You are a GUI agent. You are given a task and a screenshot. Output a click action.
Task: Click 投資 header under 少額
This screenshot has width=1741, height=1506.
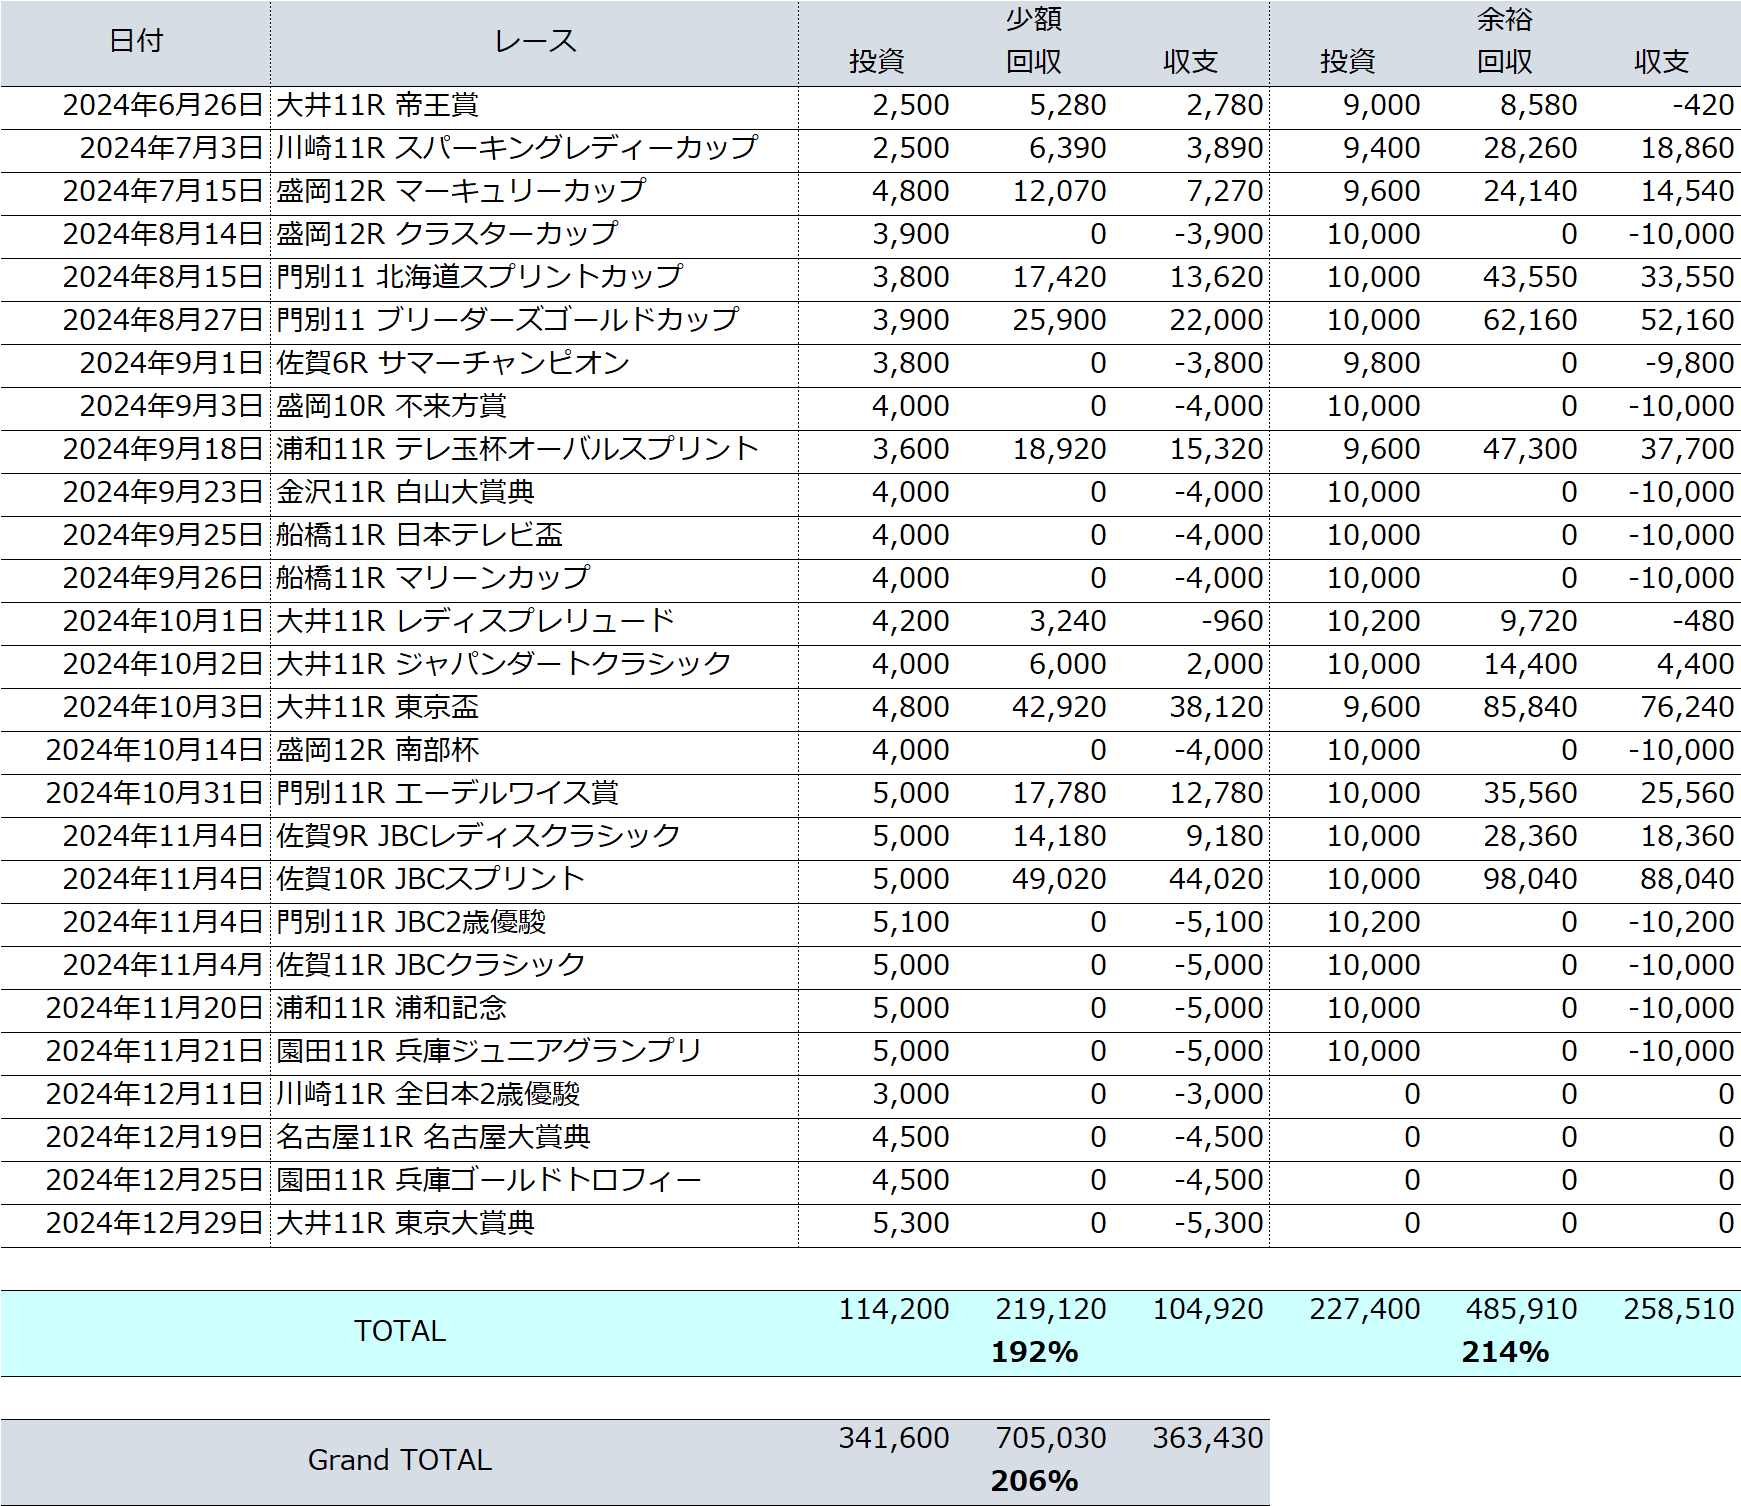click(x=877, y=62)
